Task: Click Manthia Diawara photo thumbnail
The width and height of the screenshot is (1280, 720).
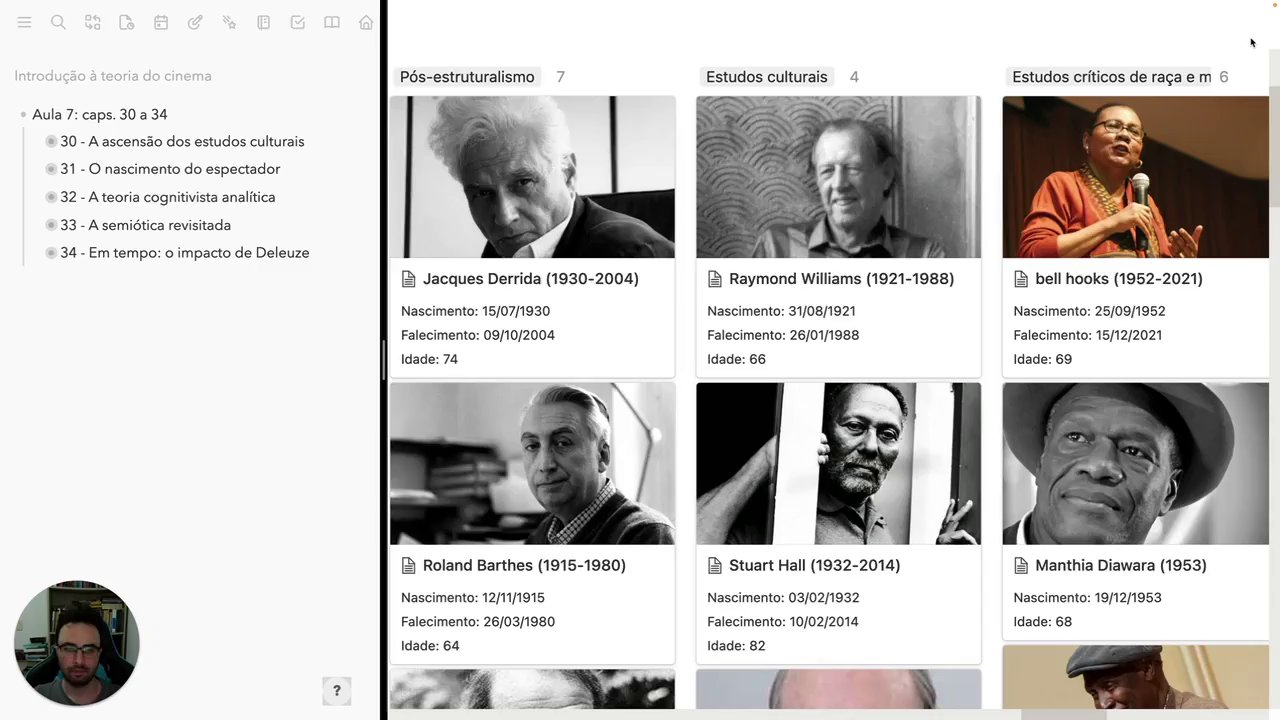Action: point(1136,464)
